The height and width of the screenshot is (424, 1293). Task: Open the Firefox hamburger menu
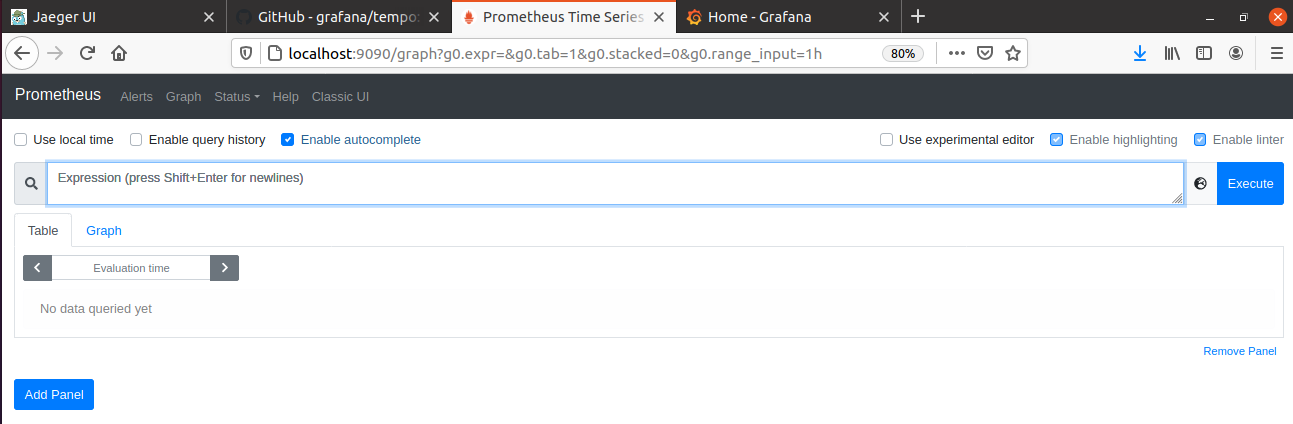tap(1276, 53)
